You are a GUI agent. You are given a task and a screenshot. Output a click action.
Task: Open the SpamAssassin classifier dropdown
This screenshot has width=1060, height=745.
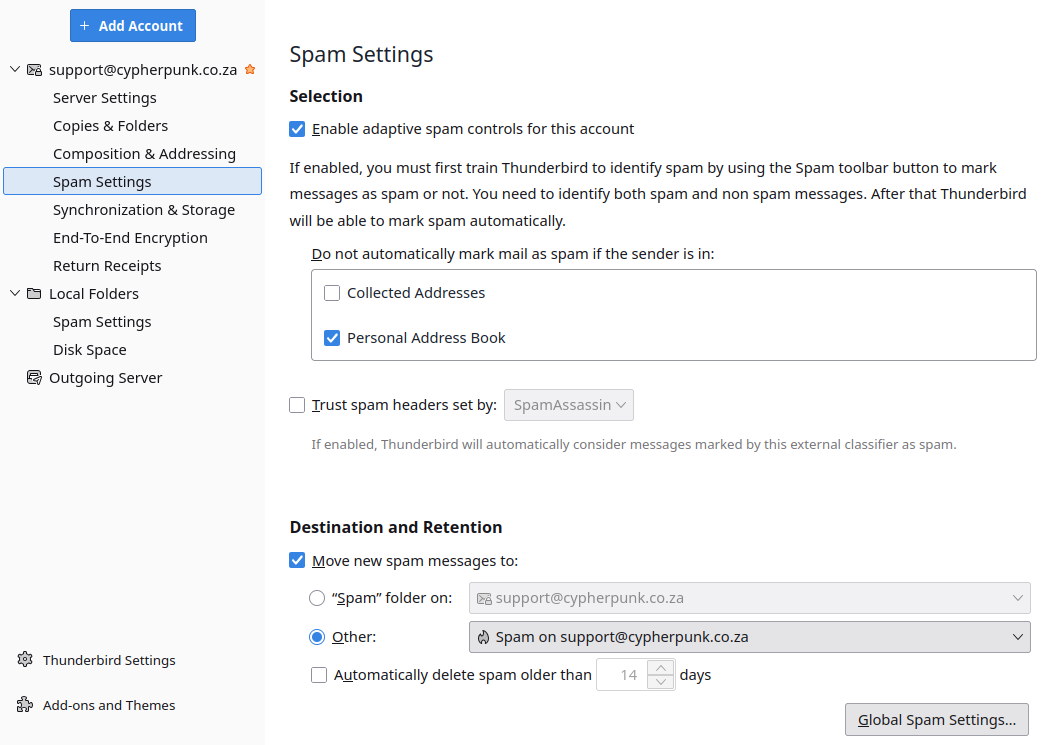[x=569, y=405]
